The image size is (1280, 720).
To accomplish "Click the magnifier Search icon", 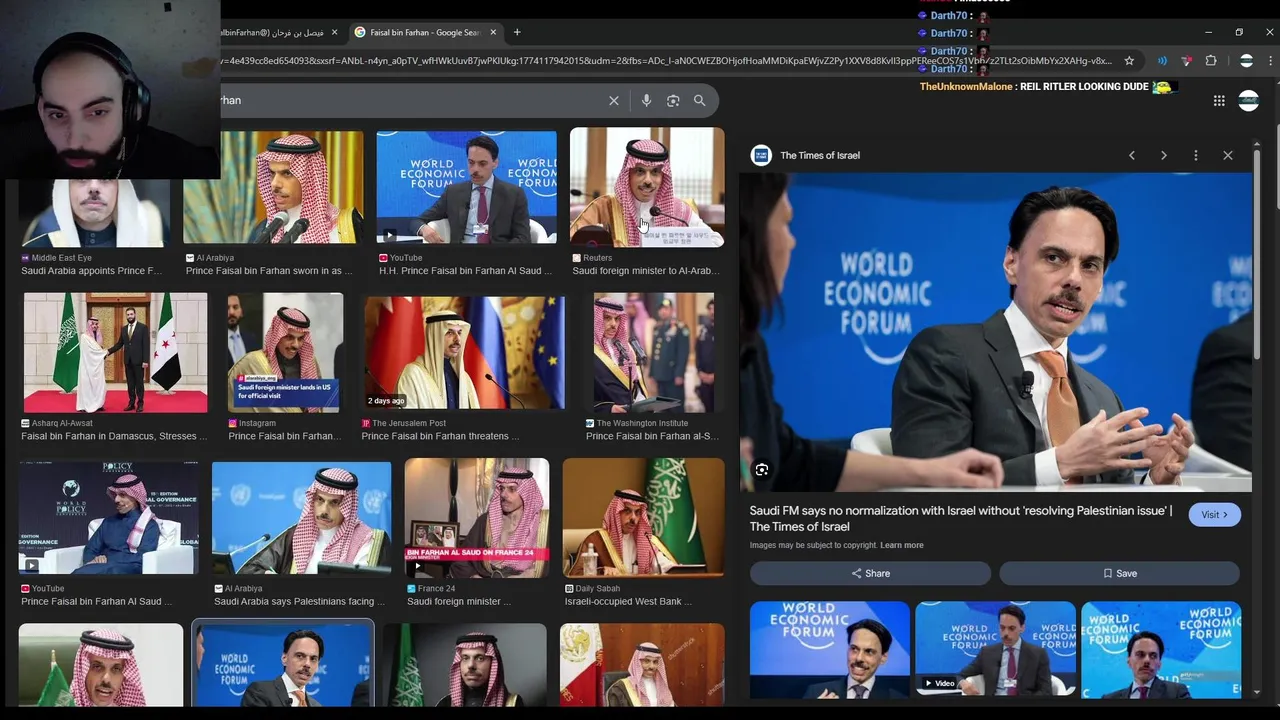I will (x=700, y=100).
